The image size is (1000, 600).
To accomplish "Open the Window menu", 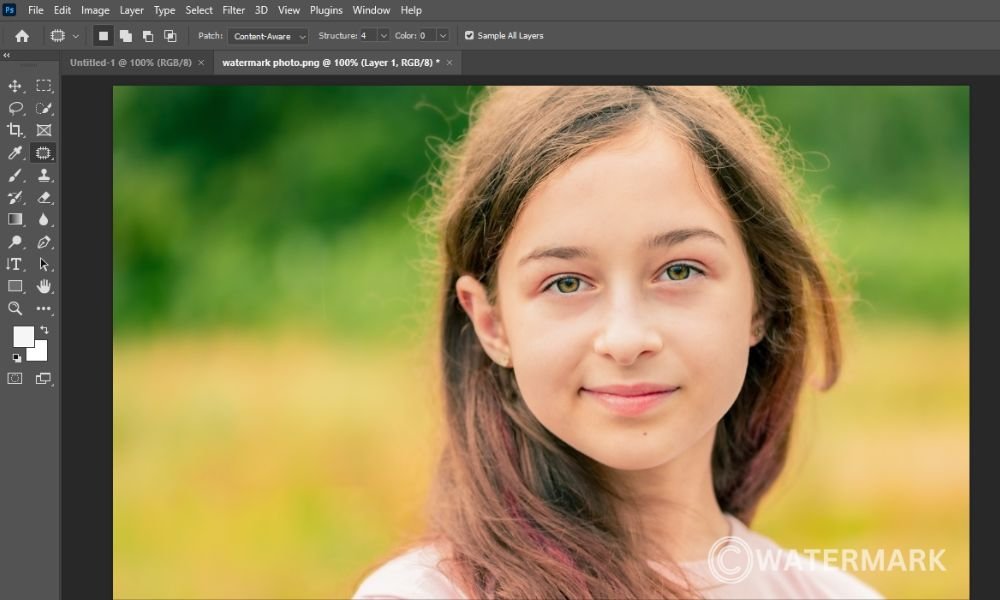I will coord(371,10).
